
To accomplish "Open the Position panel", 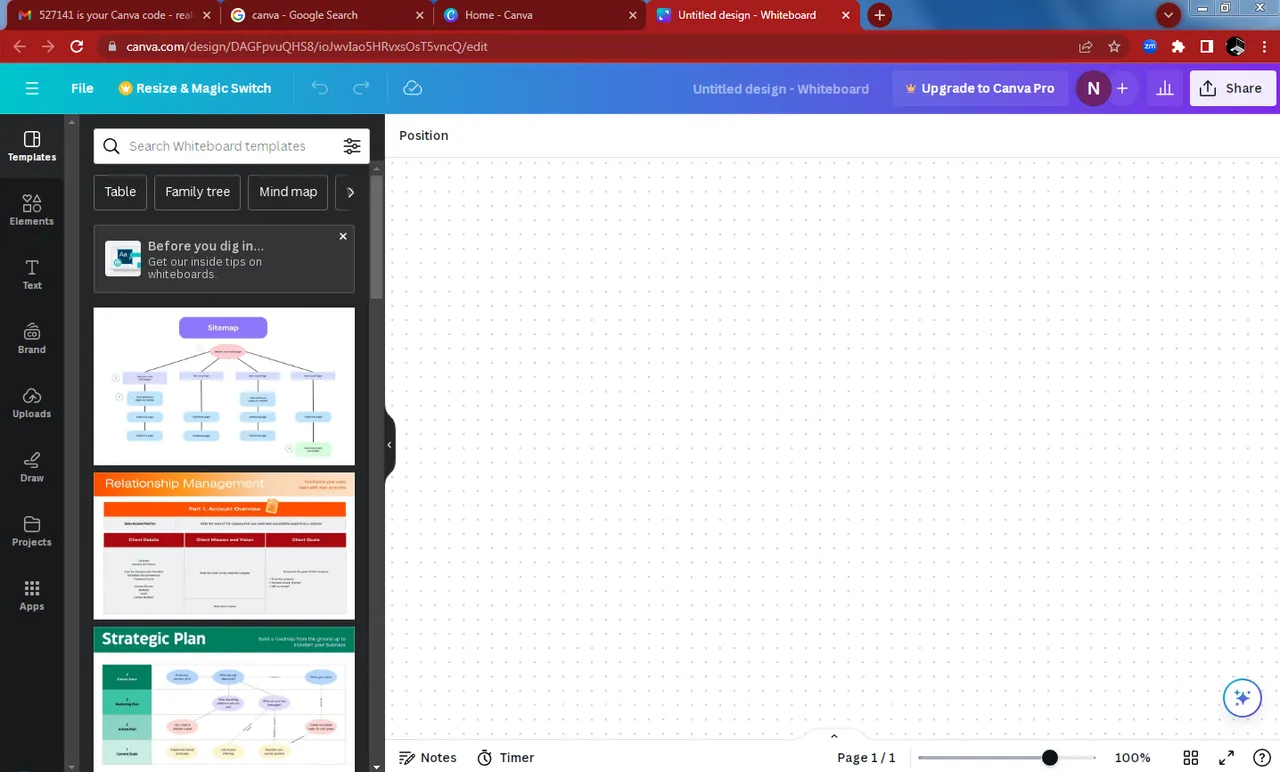I will pyautogui.click(x=424, y=135).
